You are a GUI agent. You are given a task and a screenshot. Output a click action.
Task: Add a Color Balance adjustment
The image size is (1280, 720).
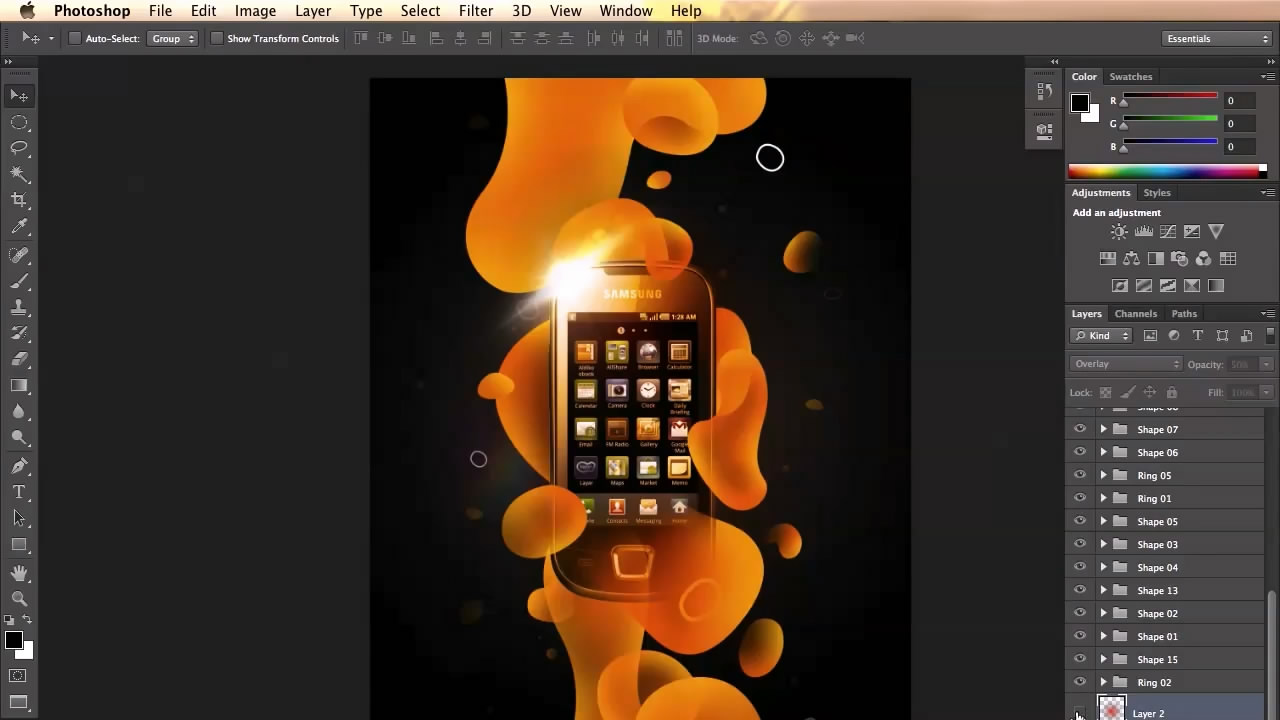click(1131, 258)
